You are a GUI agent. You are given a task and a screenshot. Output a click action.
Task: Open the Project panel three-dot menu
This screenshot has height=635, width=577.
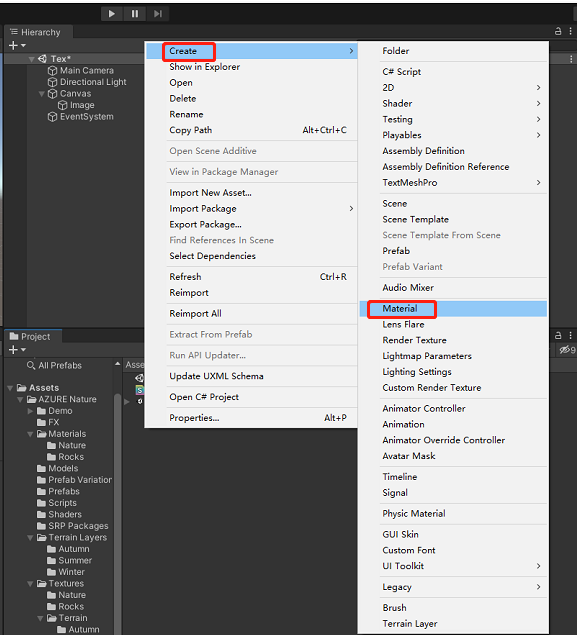pos(571,335)
